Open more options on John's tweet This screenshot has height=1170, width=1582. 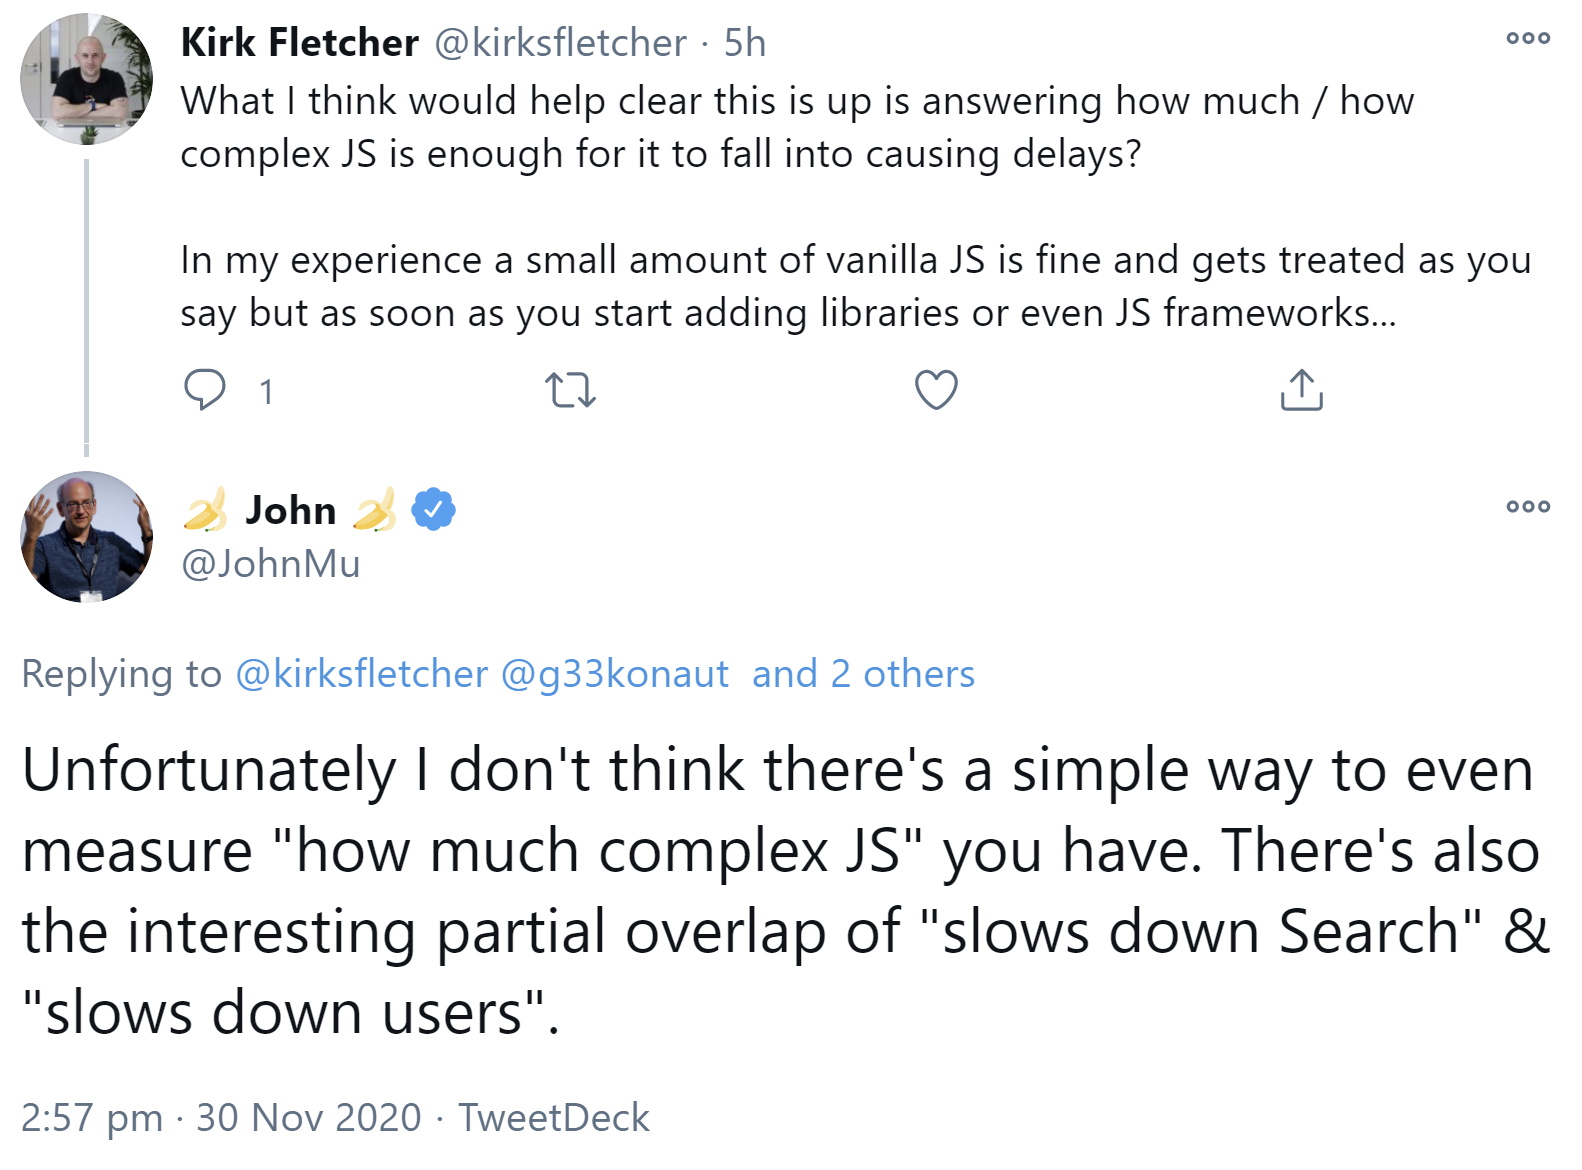pos(1528,507)
